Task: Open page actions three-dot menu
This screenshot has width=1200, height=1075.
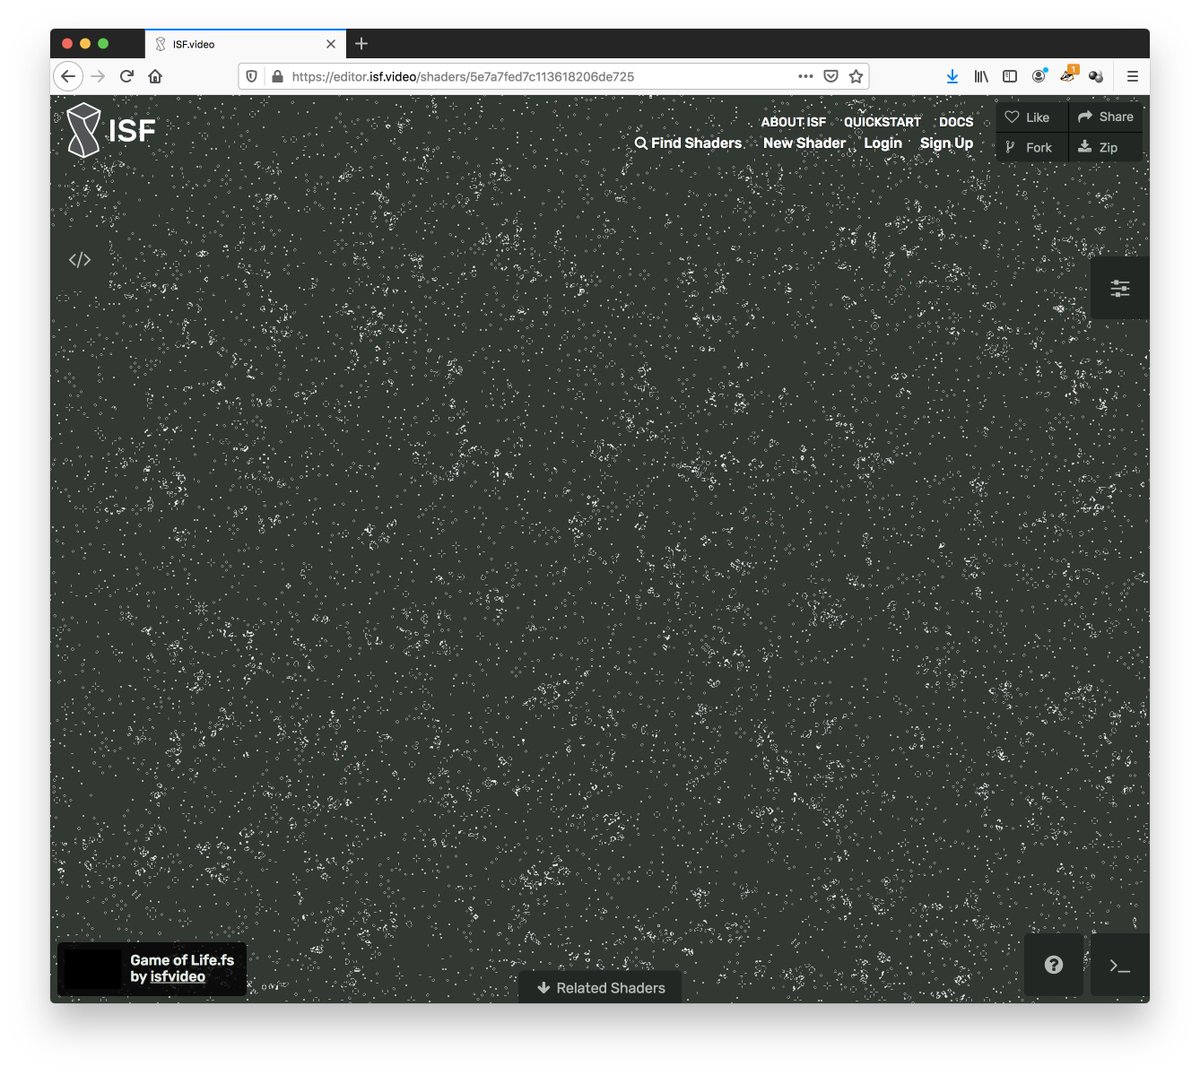Action: click(x=806, y=76)
